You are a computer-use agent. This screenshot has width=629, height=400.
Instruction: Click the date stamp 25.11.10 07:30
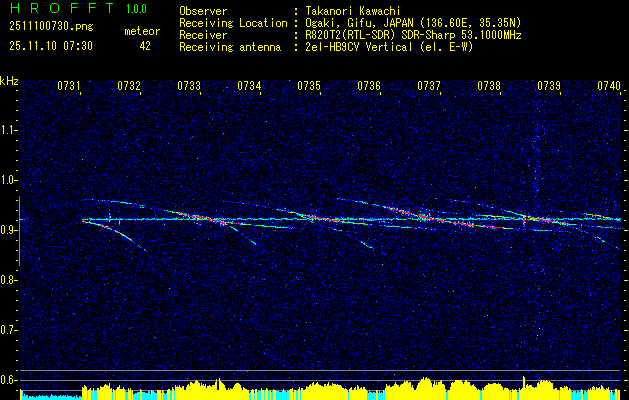point(51,46)
